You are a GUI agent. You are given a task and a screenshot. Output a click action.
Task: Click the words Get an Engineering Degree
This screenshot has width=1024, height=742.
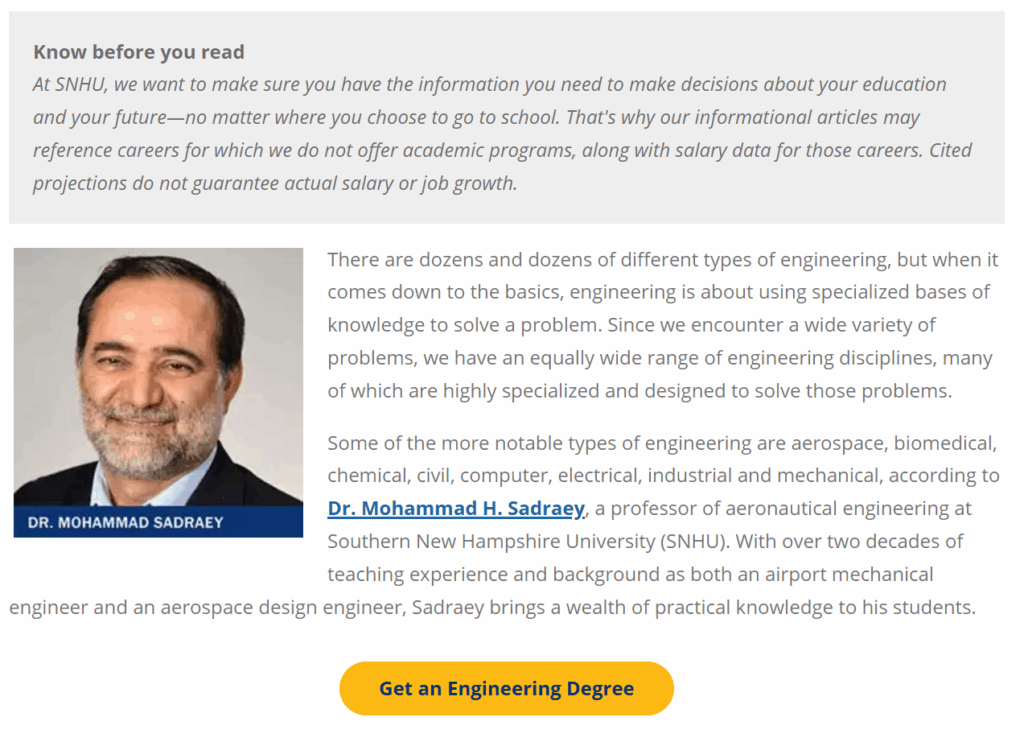[506, 688]
